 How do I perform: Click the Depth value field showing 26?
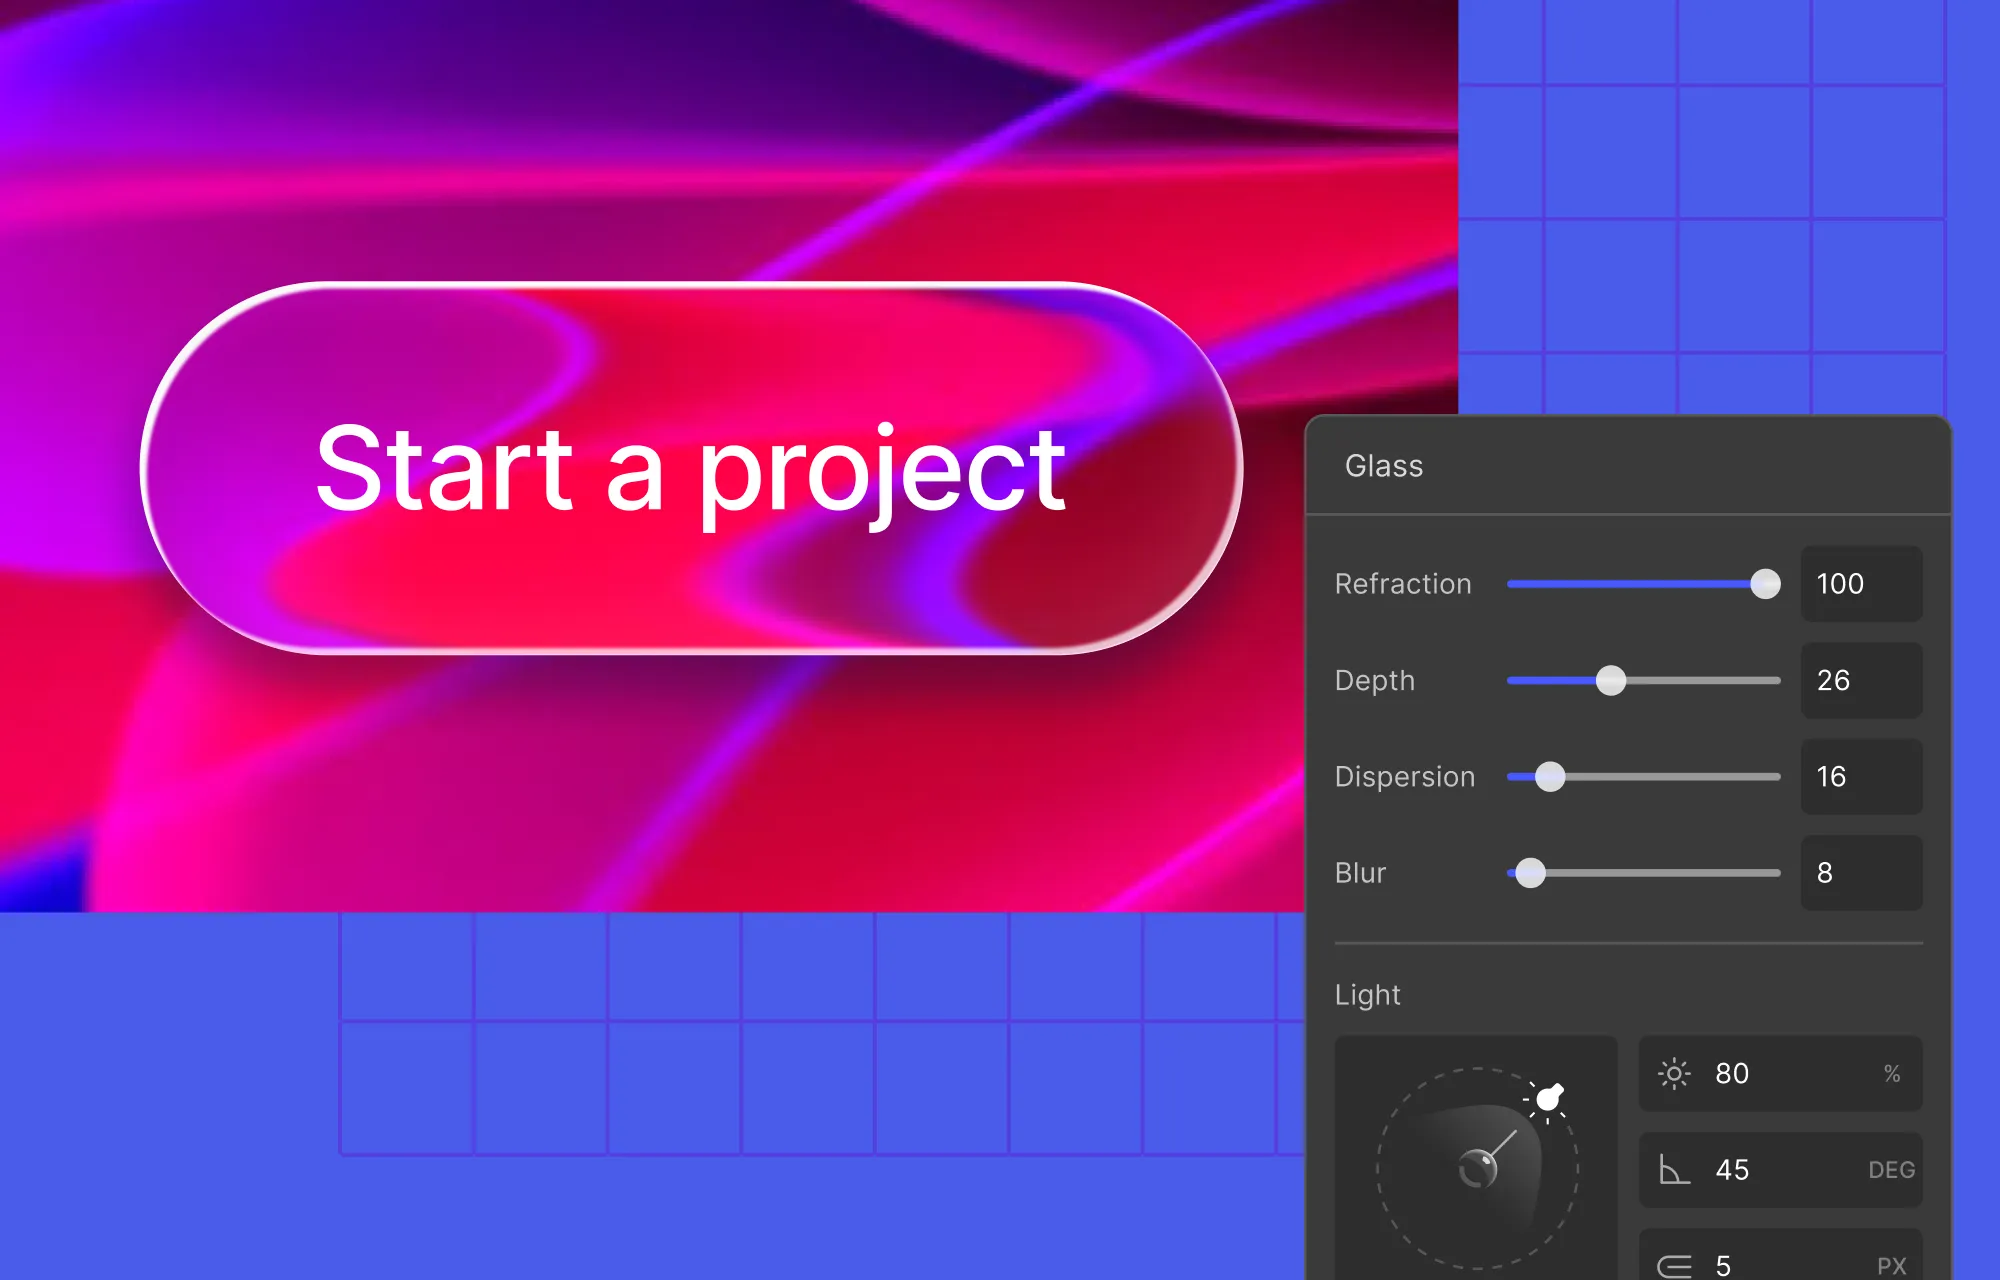1860,681
